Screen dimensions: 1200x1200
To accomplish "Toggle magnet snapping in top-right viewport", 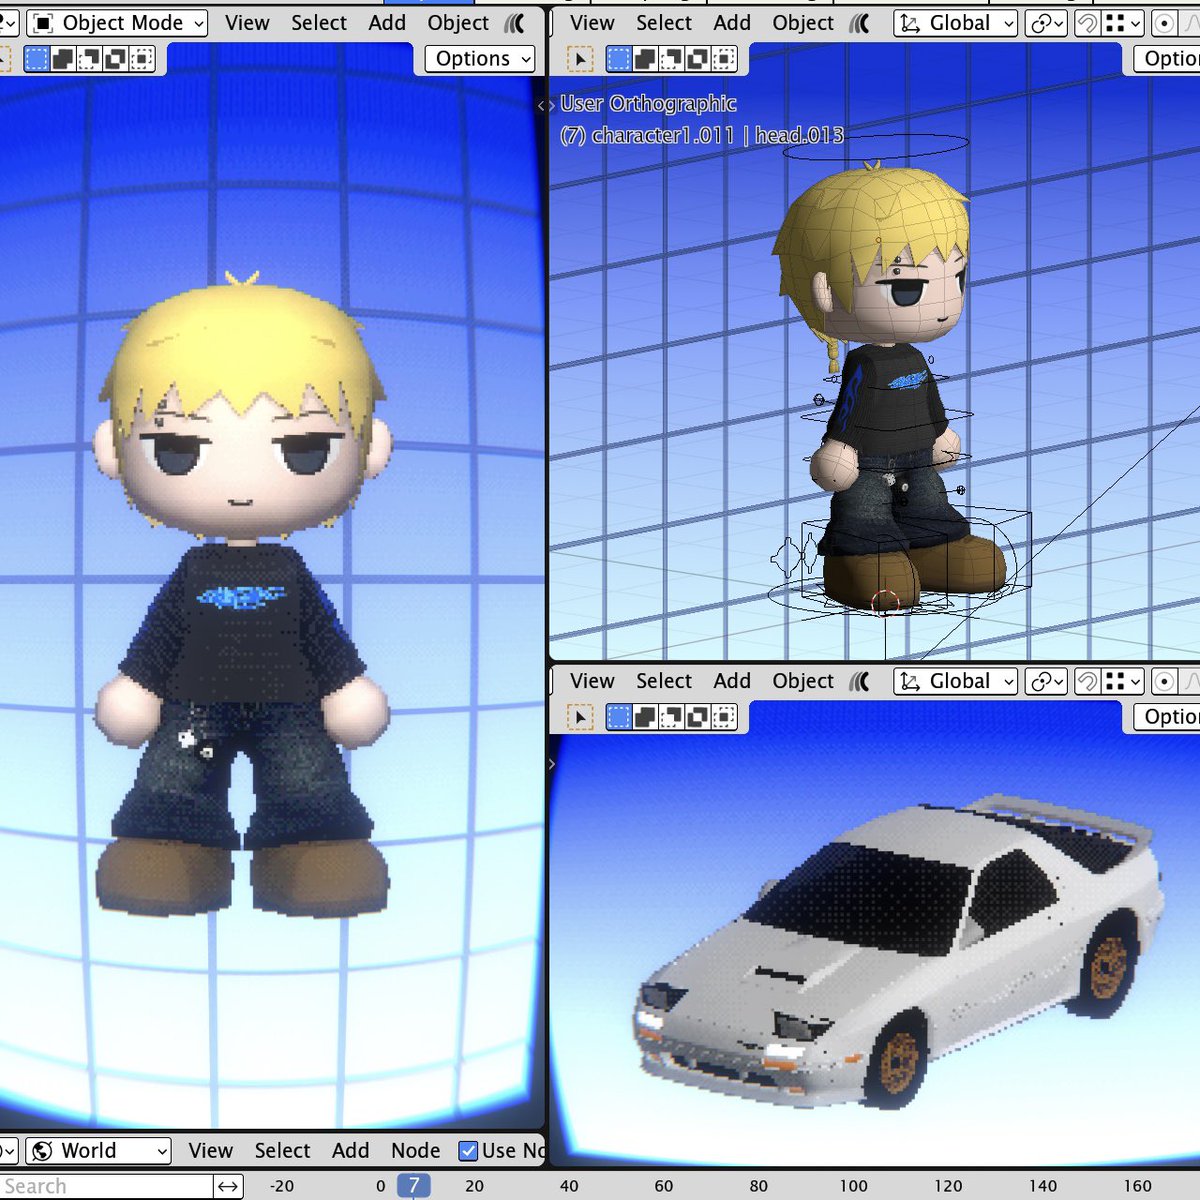I will [x=1087, y=23].
